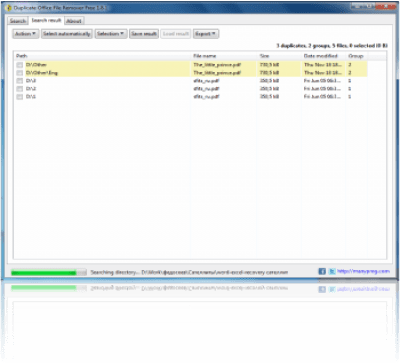The width and height of the screenshot is (400, 364).
Task: Click the green search progress bar
Action: pyautogui.click(x=49, y=273)
